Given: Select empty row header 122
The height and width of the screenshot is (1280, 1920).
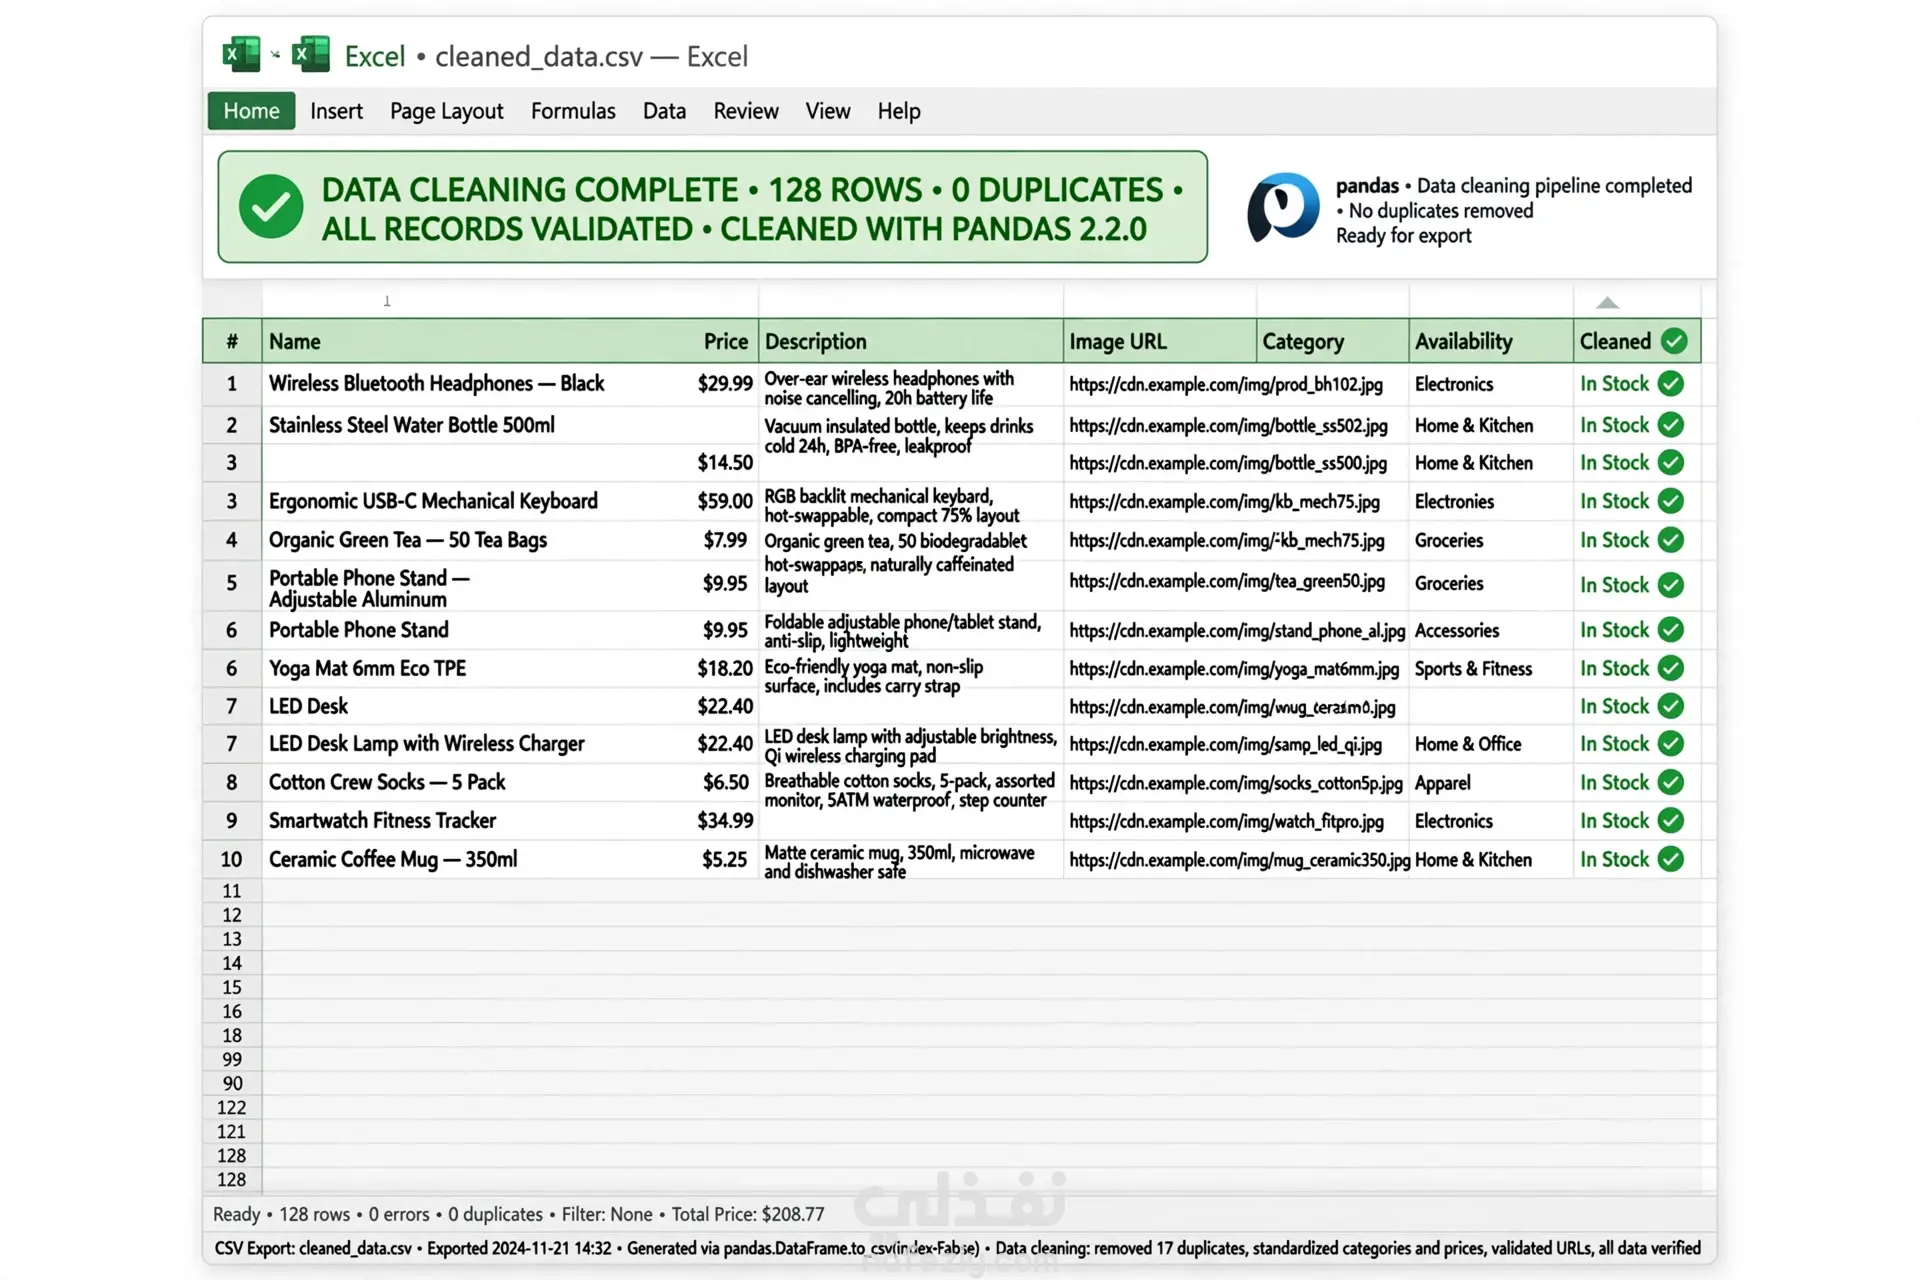Looking at the screenshot, I should (x=231, y=1107).
